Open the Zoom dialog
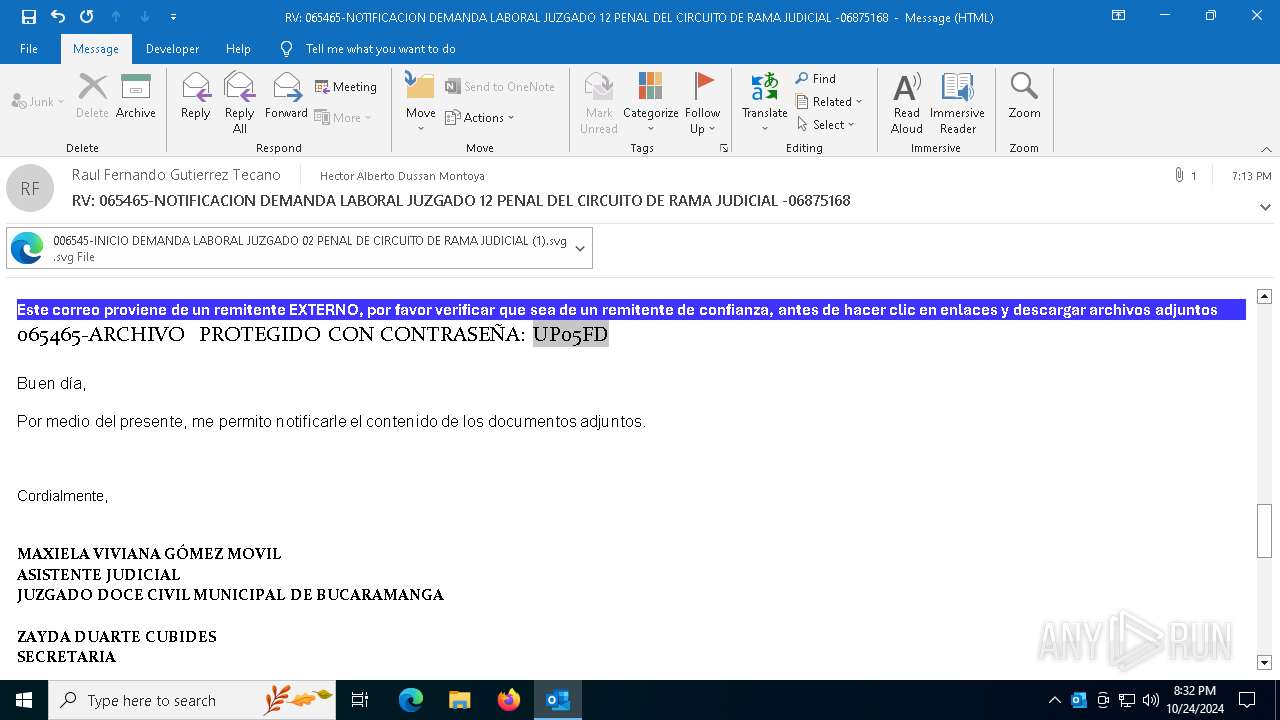The image size is (1280, 720). click(x=1024, y=96)
